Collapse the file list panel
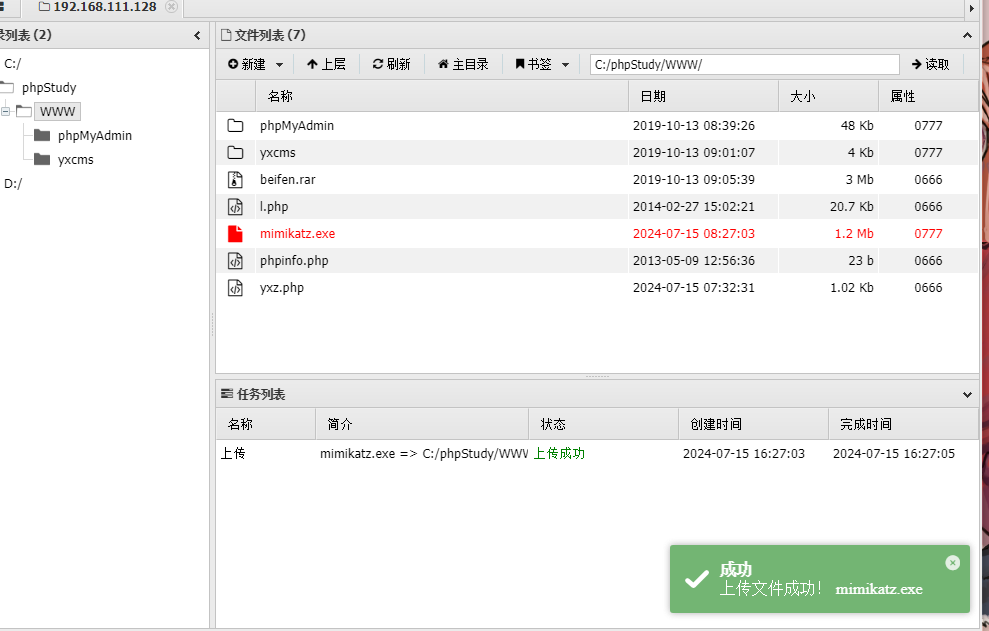 point(967,35)
